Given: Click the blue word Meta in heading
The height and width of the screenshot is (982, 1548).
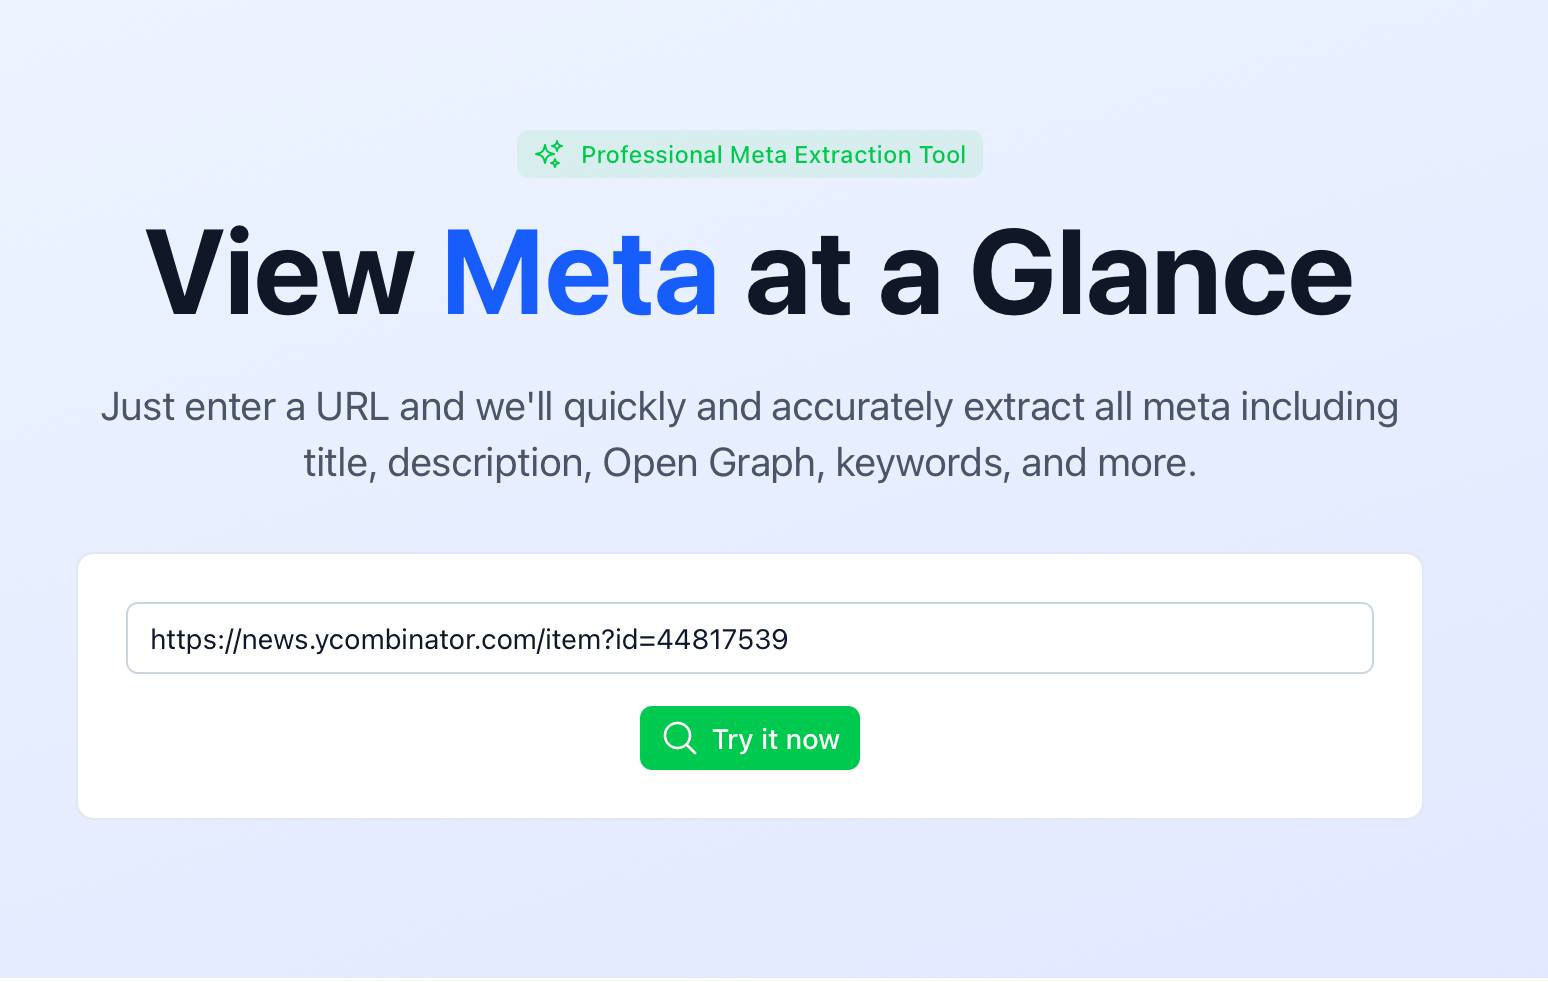Looking at the screenshot, I should (x=580, y=275).
